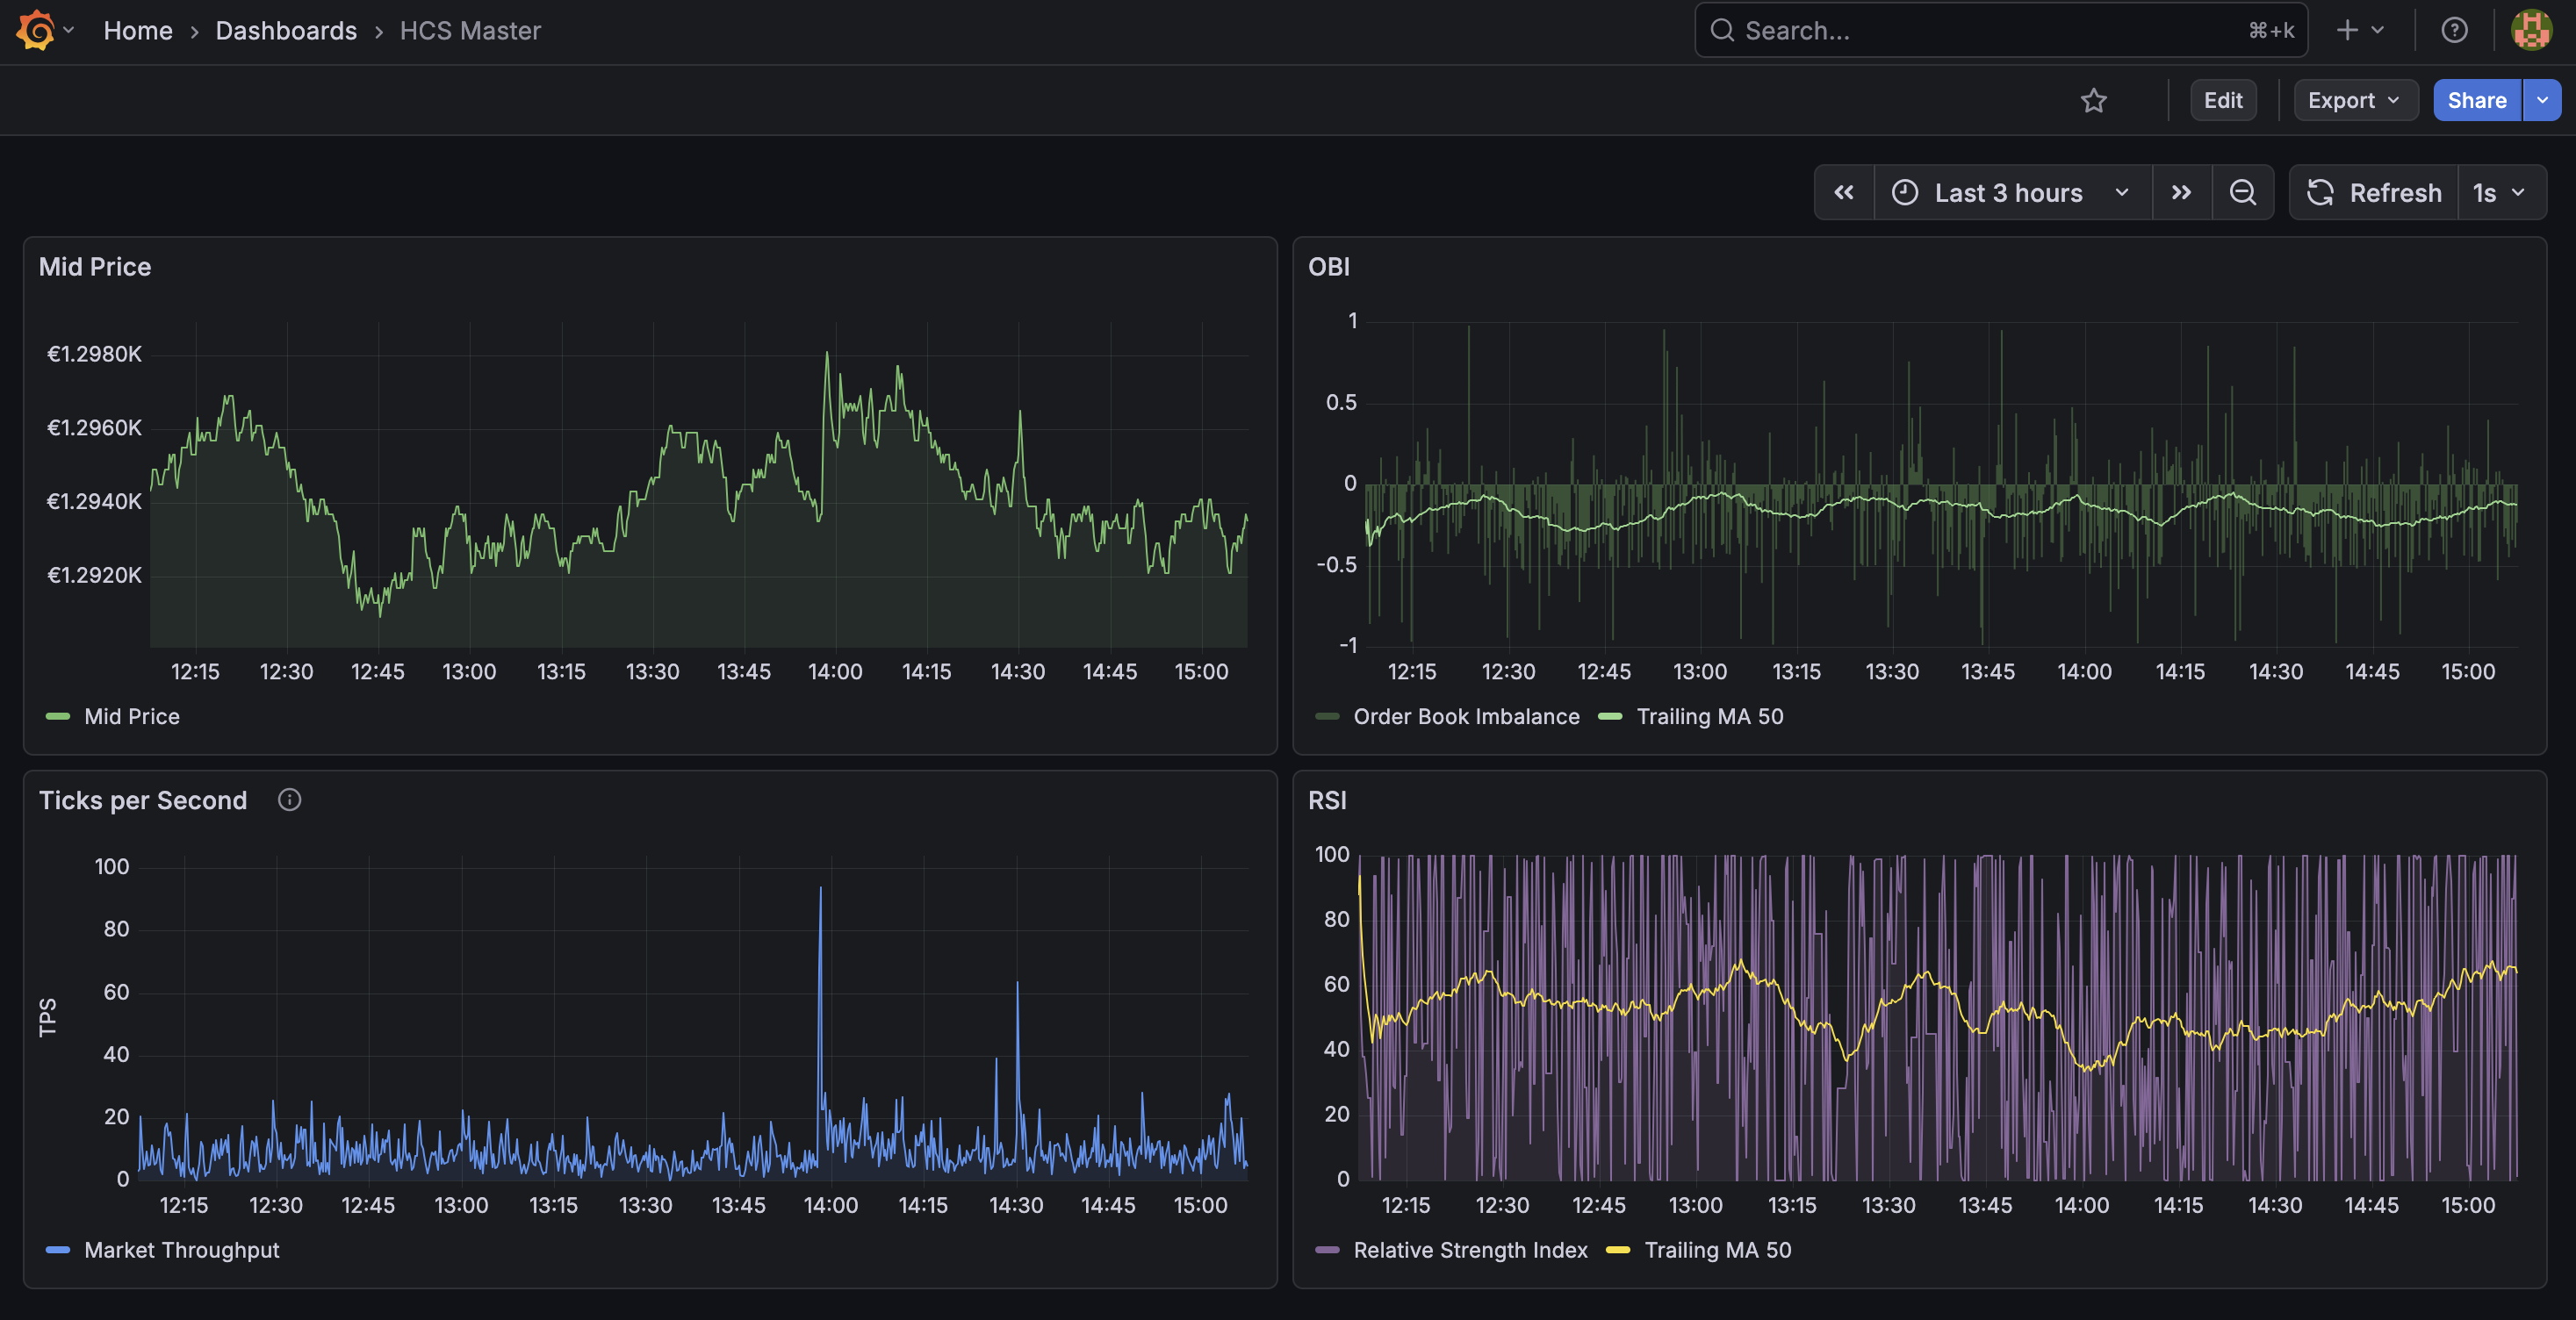Star this dashboard as favorite

pyautogui.click(x=2093, y=101)
